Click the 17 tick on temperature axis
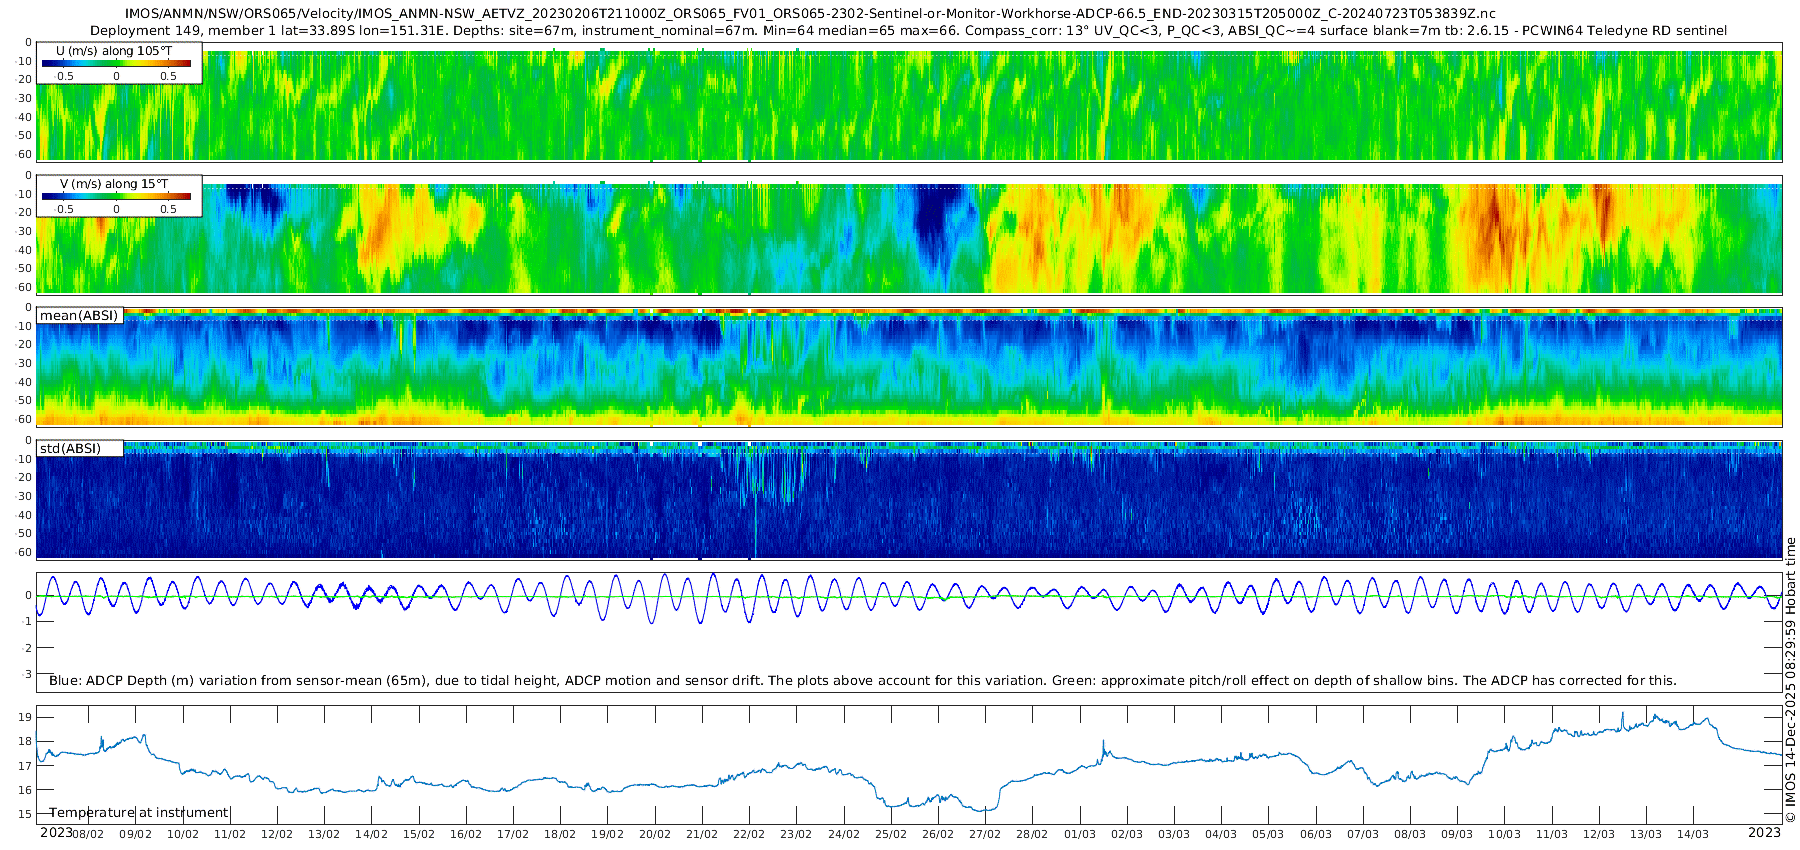Viewport: 1800px width, 850px height. [25, 766]
